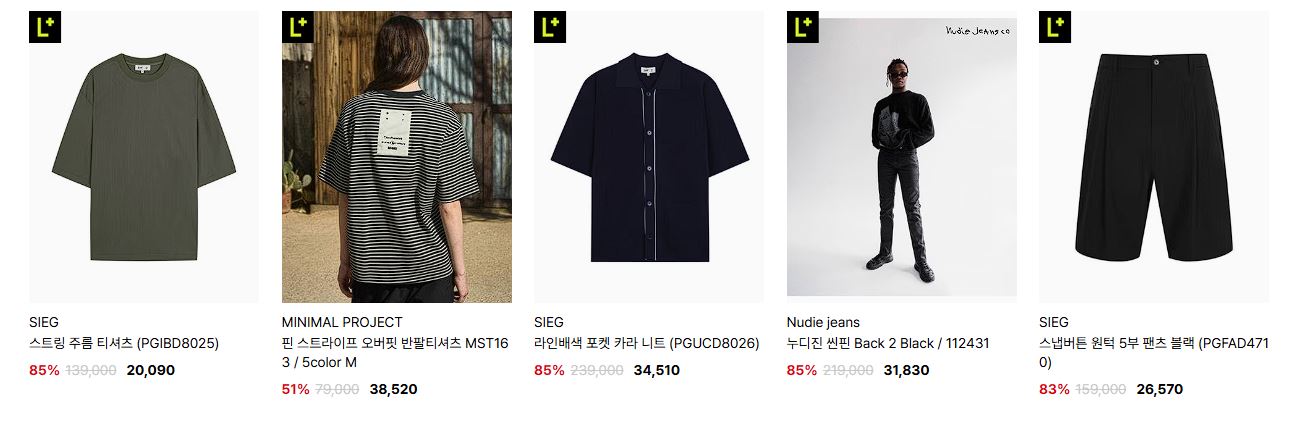Screen dimensions: 1295x423
Task: Click the 34,510 sale price
Action: 657,370
